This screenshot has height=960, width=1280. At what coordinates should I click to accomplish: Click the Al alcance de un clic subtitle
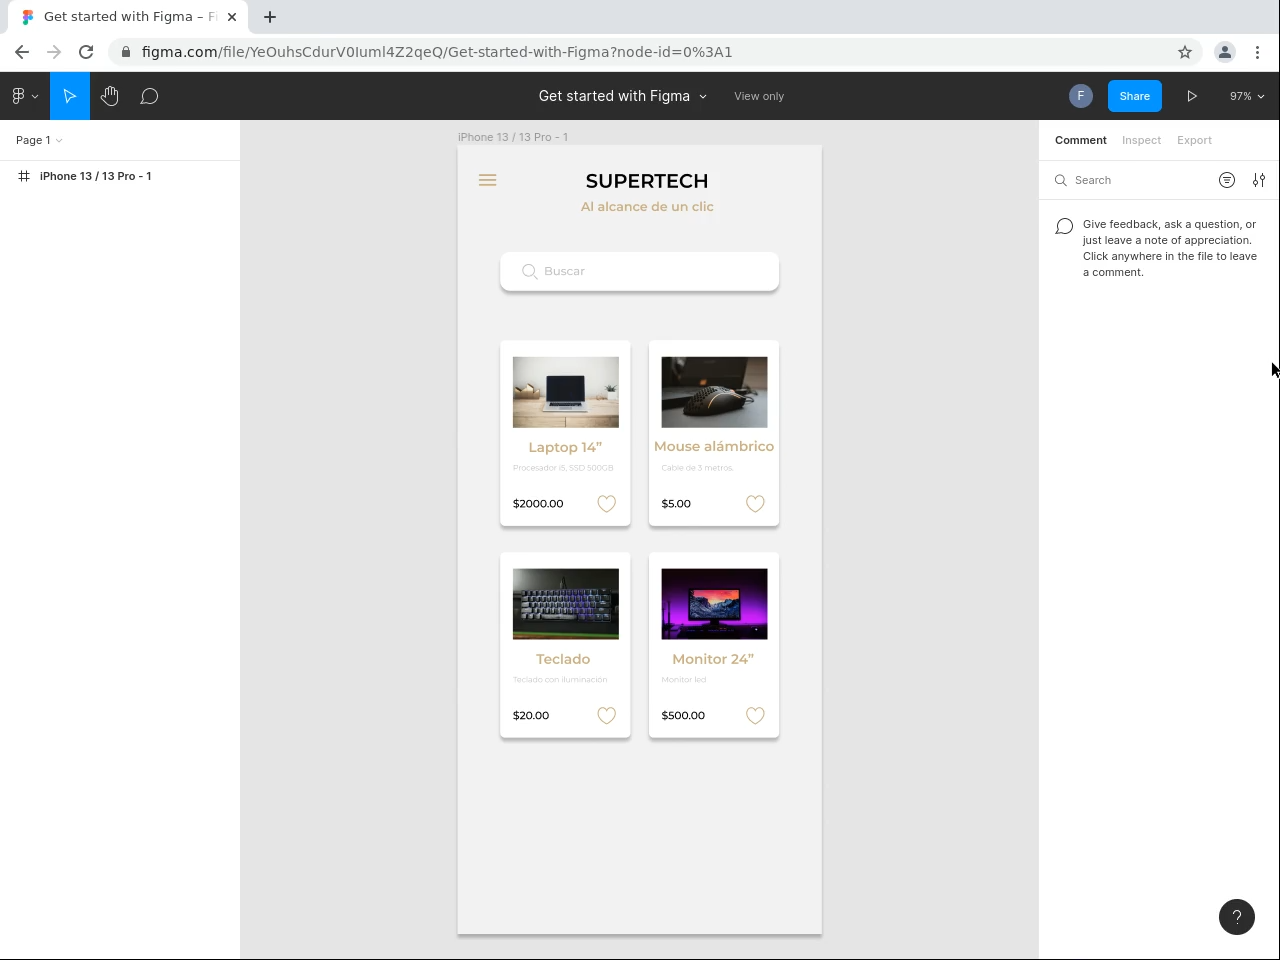pos(647,207)
